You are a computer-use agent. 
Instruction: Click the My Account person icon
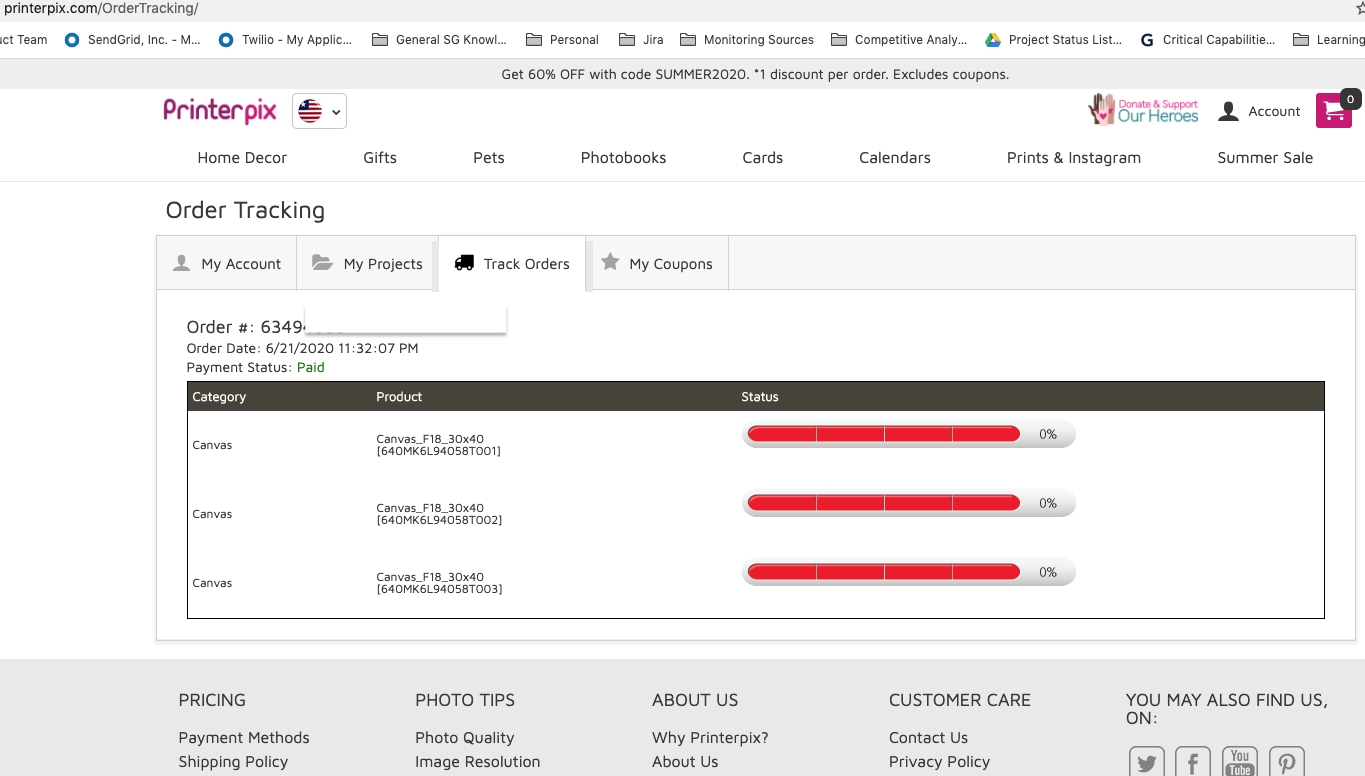coord(181,262)
